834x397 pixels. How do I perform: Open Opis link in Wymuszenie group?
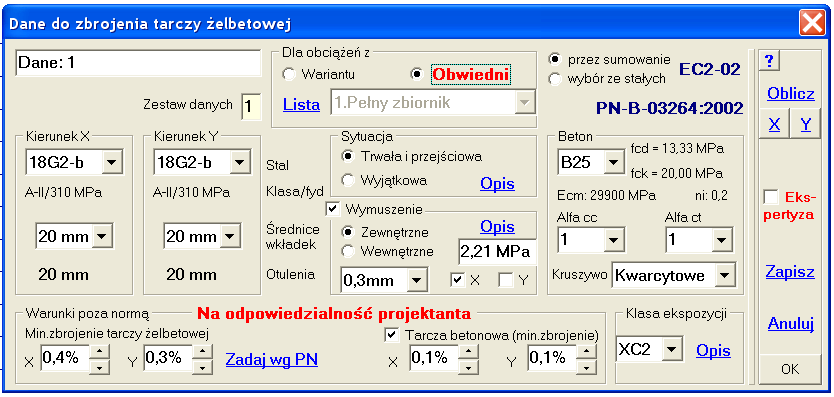[497, 226]
